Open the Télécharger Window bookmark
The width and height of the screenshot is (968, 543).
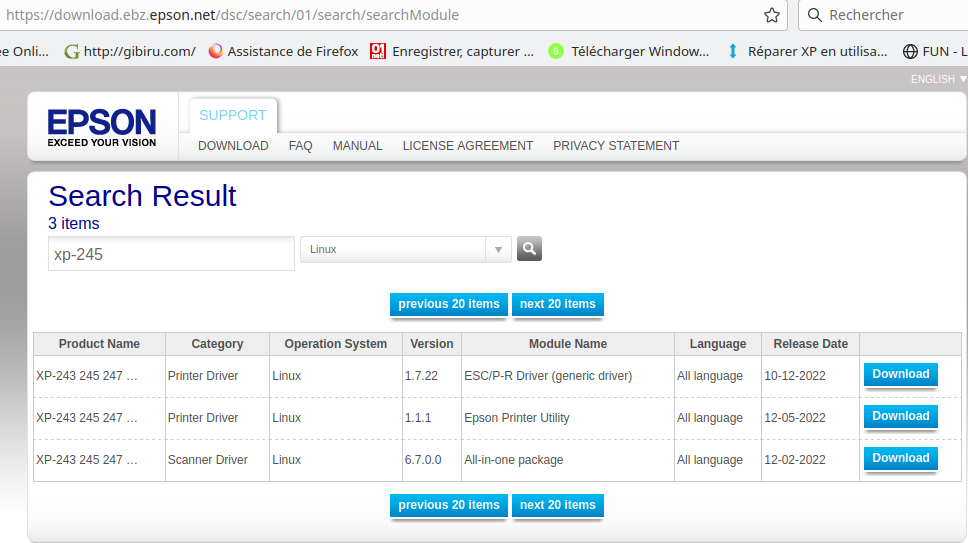pos(628,51)
